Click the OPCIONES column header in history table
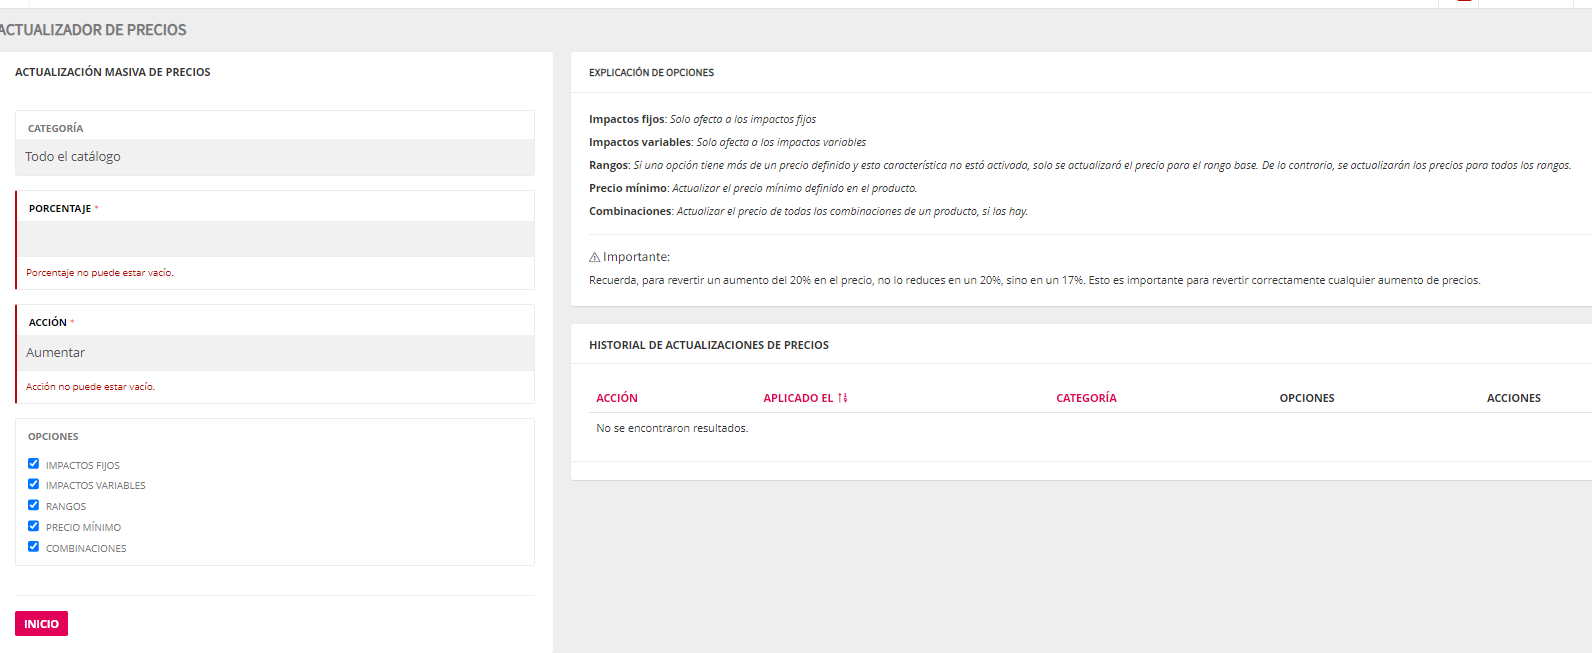1592x653 pixels. tap(1306, 398)
